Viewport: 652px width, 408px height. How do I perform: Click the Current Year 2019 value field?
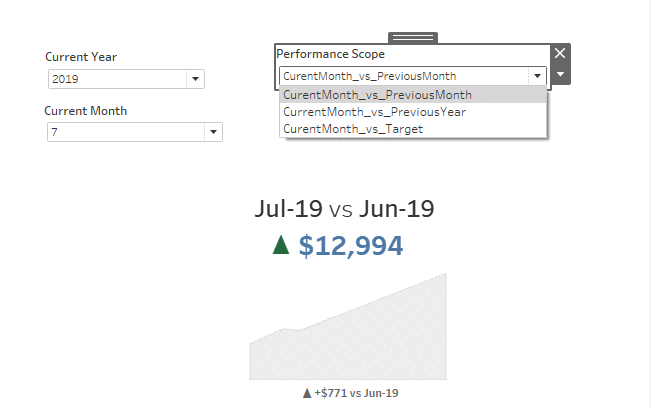[117, 78]
